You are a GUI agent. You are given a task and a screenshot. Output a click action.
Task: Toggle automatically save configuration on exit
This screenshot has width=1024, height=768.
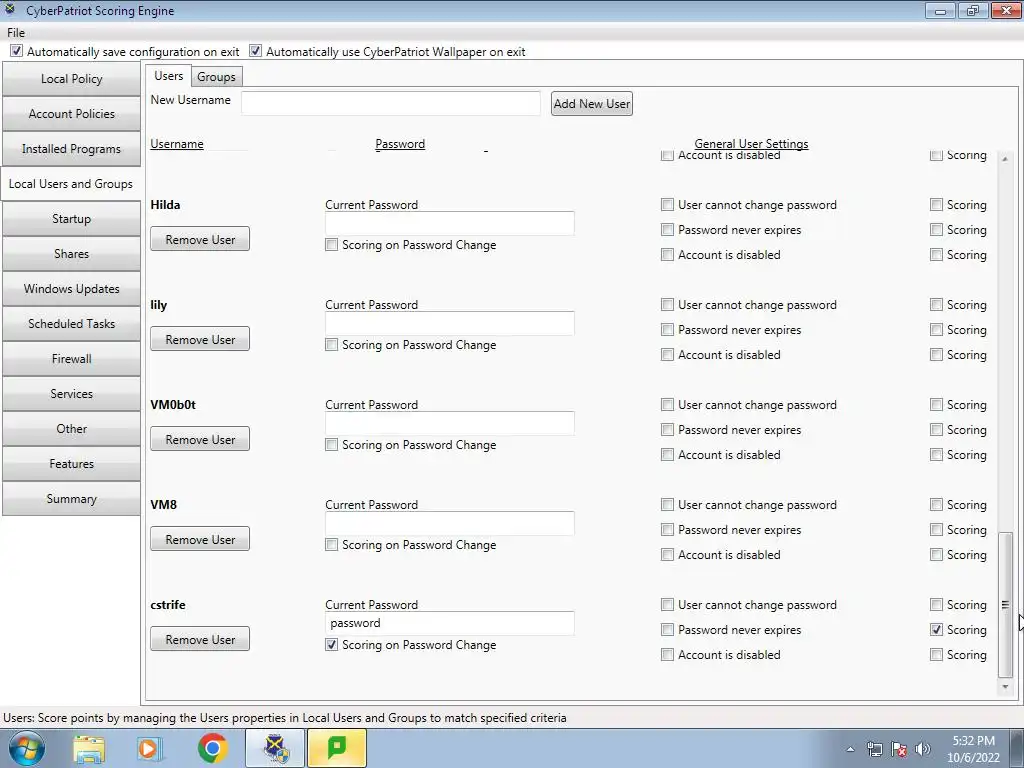click(x=16, y=51)
